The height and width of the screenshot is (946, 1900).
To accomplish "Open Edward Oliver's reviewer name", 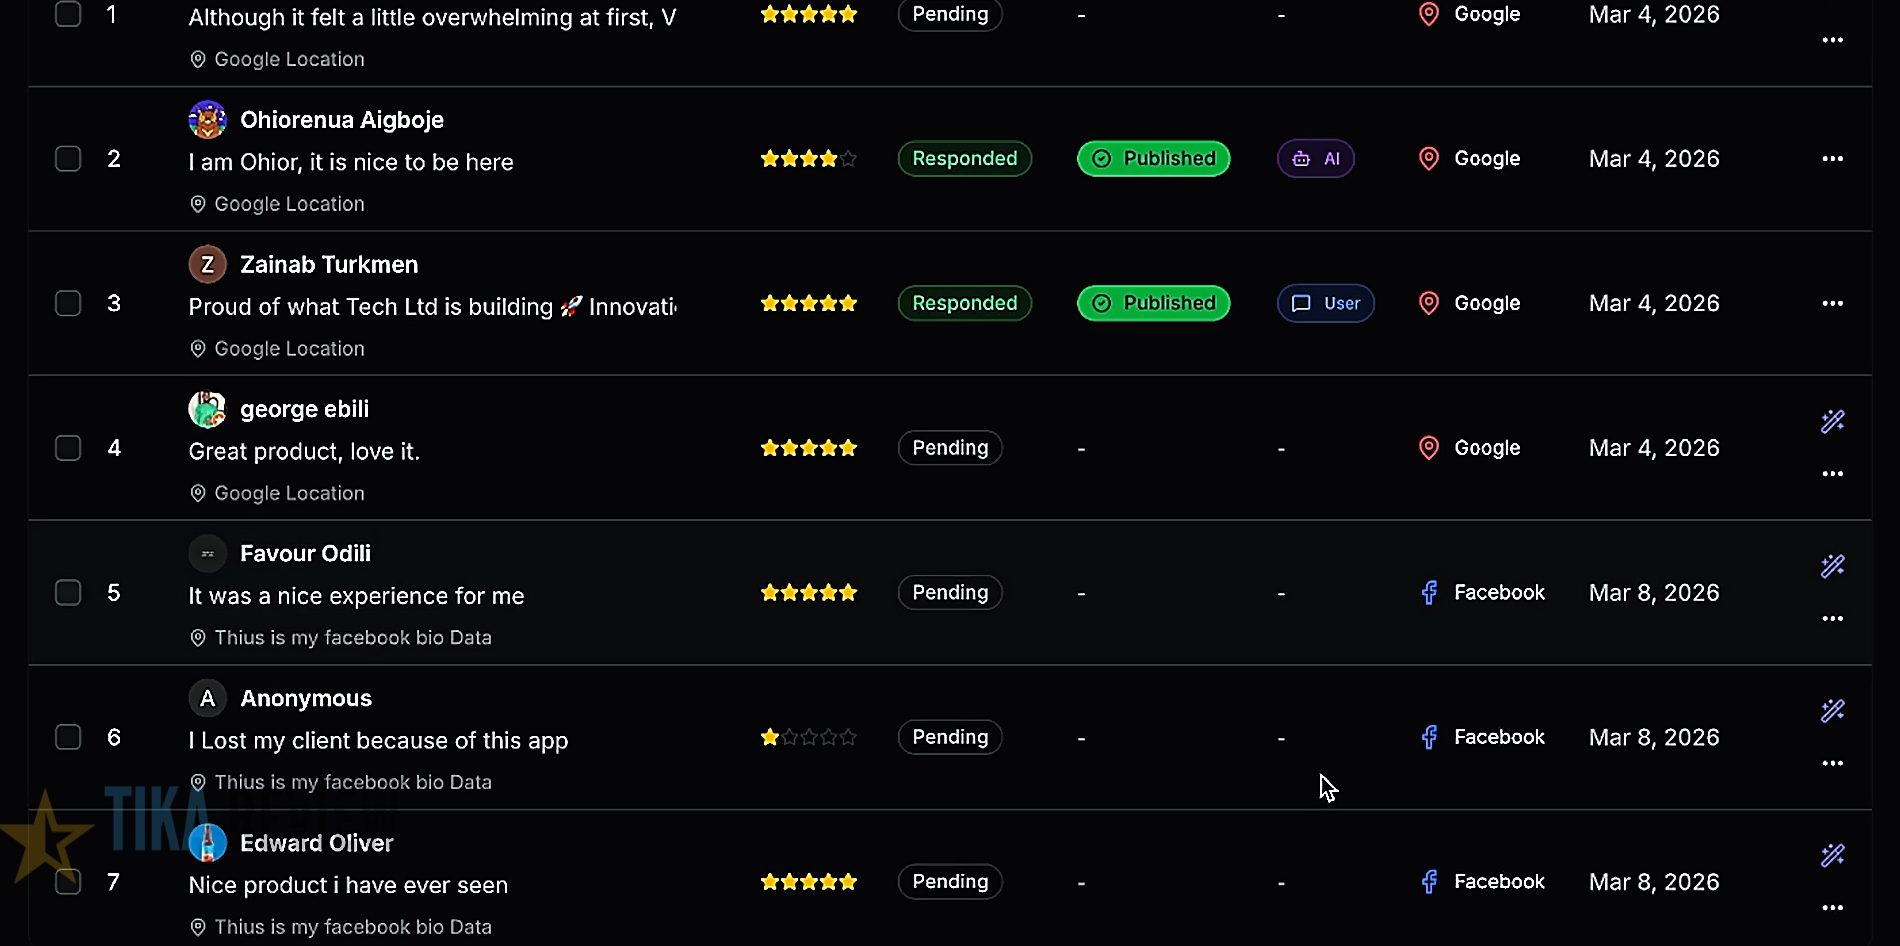I will (316, 843).
